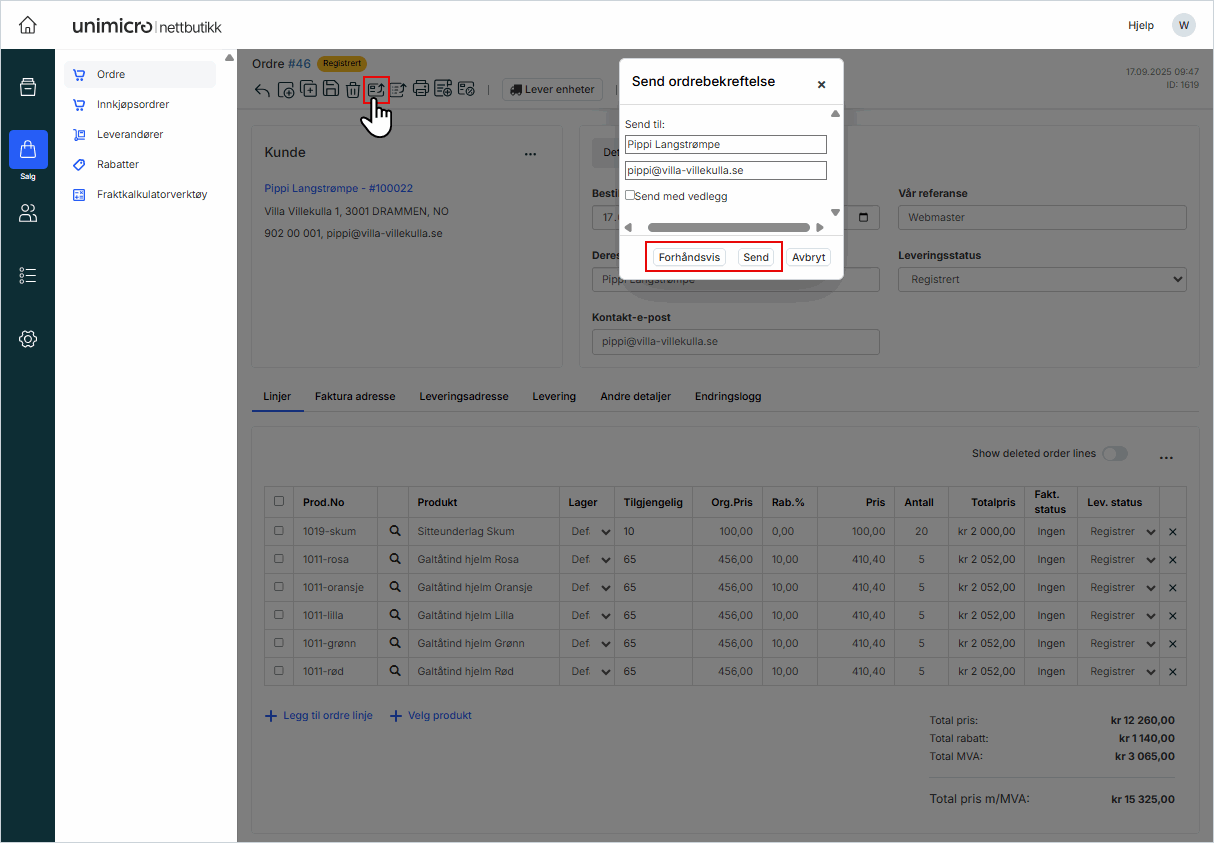Screen dimensions: 1214x843
Task: Open settings via the gear icon in sidebar
Action: coord(28,339)
